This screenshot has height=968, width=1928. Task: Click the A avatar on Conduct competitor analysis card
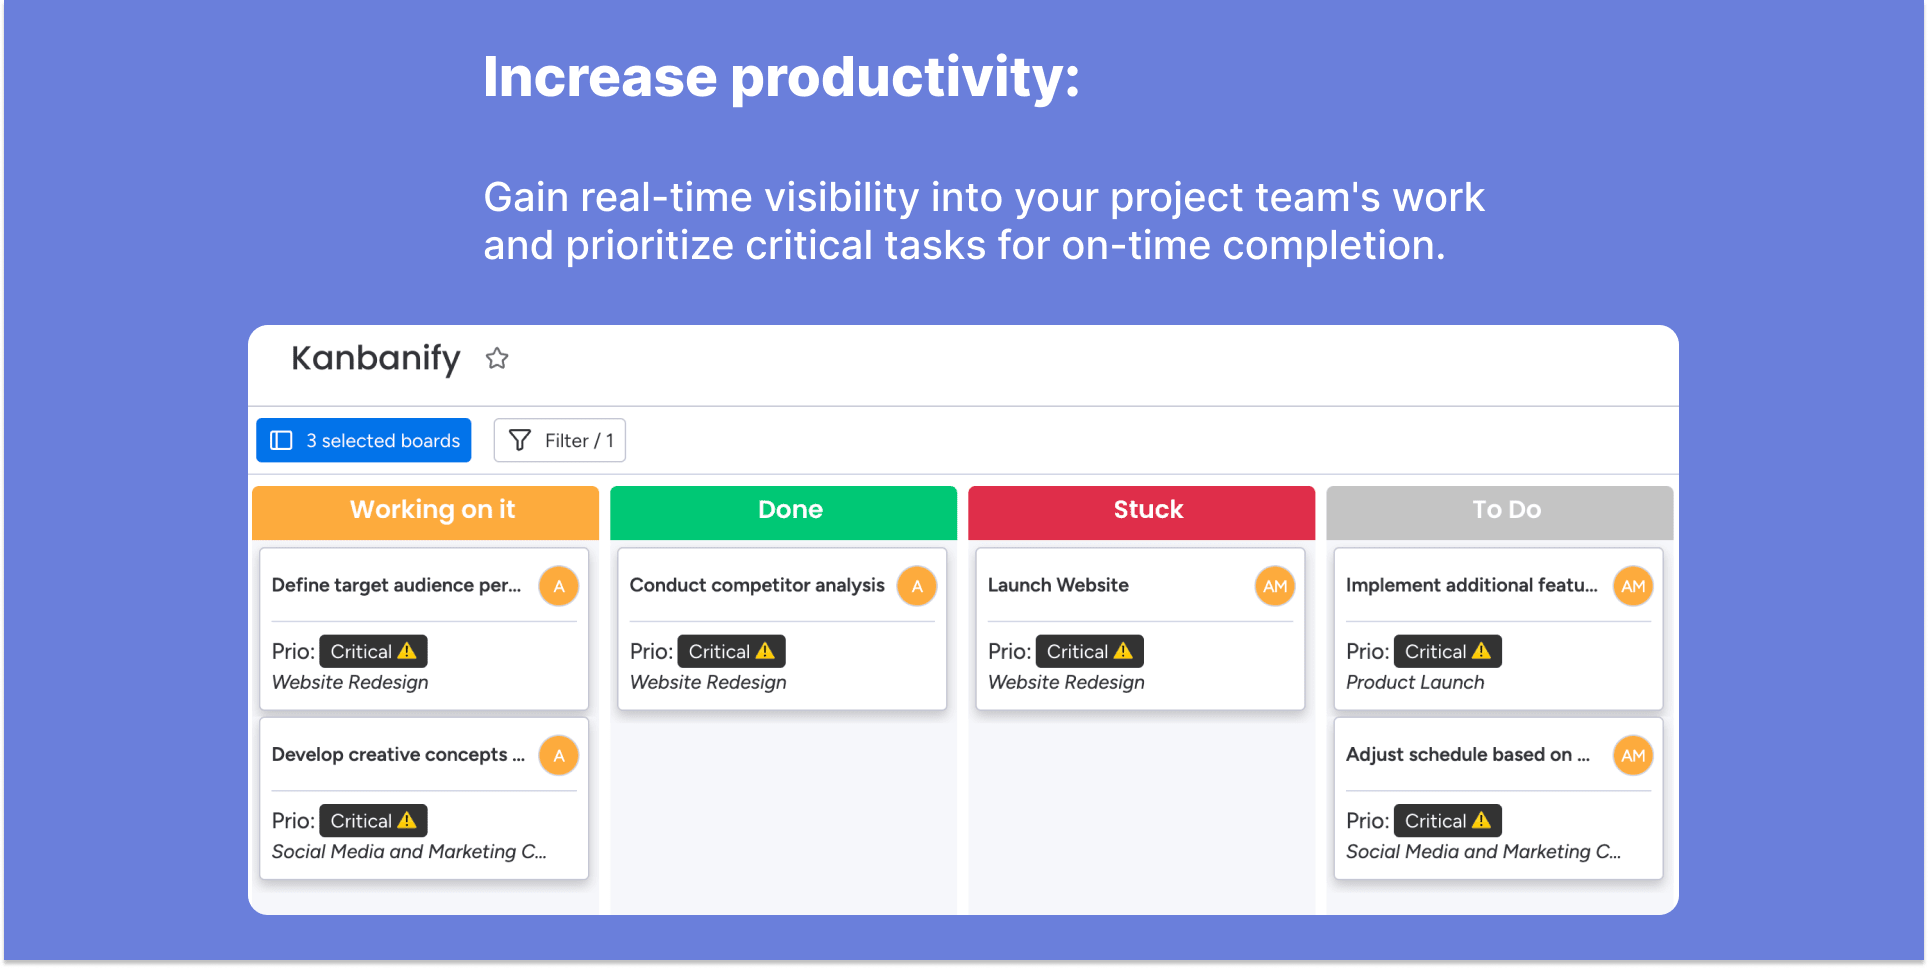tap(917, 586)
